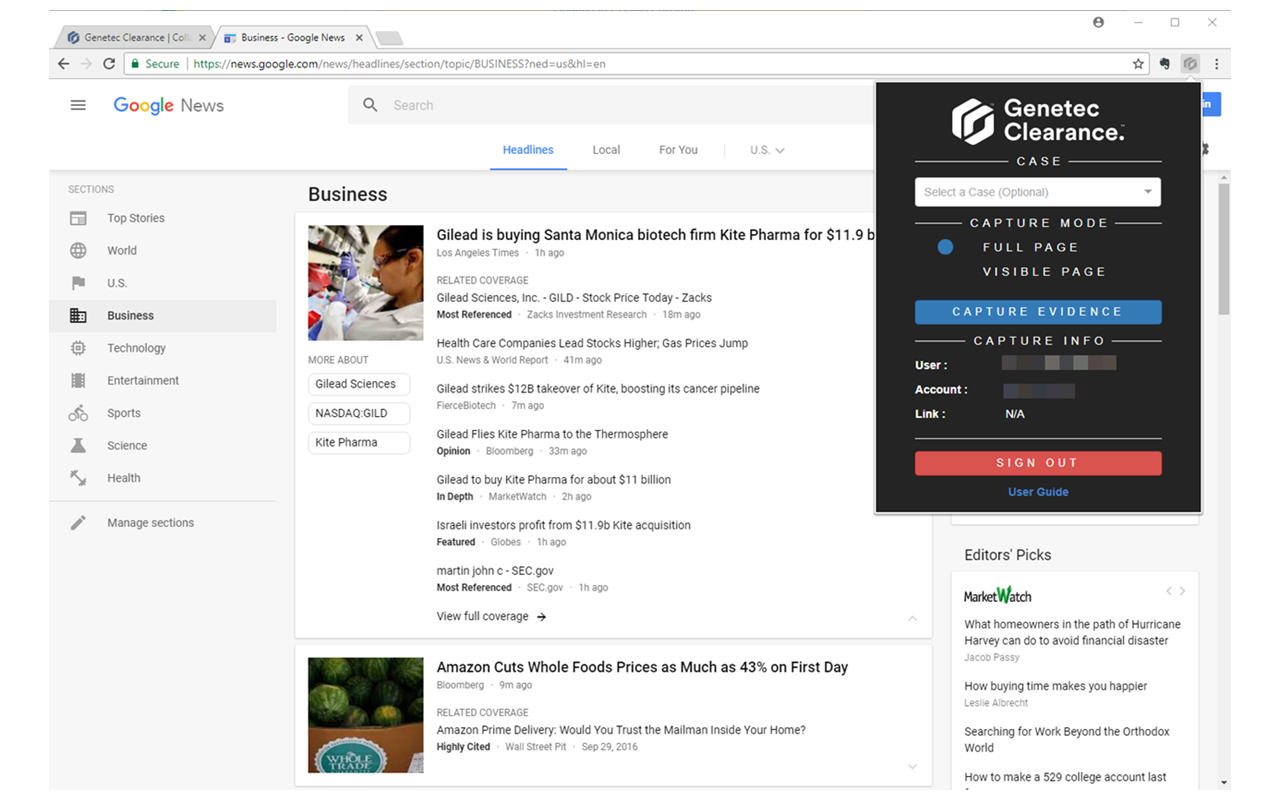This screenshot has width=1280, height=800.
Task: Click the browser back arrow
Action: point(64,63)
